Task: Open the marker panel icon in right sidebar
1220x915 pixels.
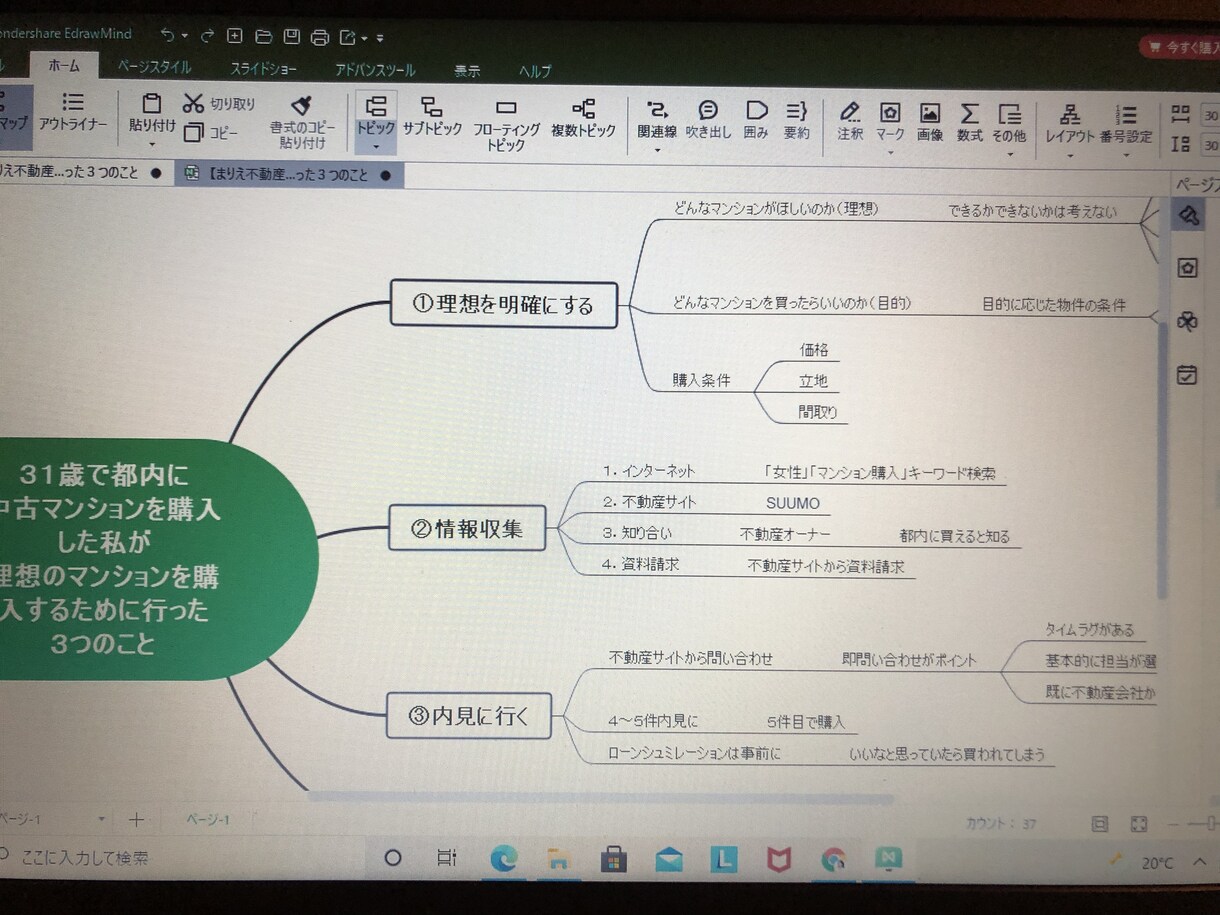Action: pyautogui.click(x=1188, y=267)
